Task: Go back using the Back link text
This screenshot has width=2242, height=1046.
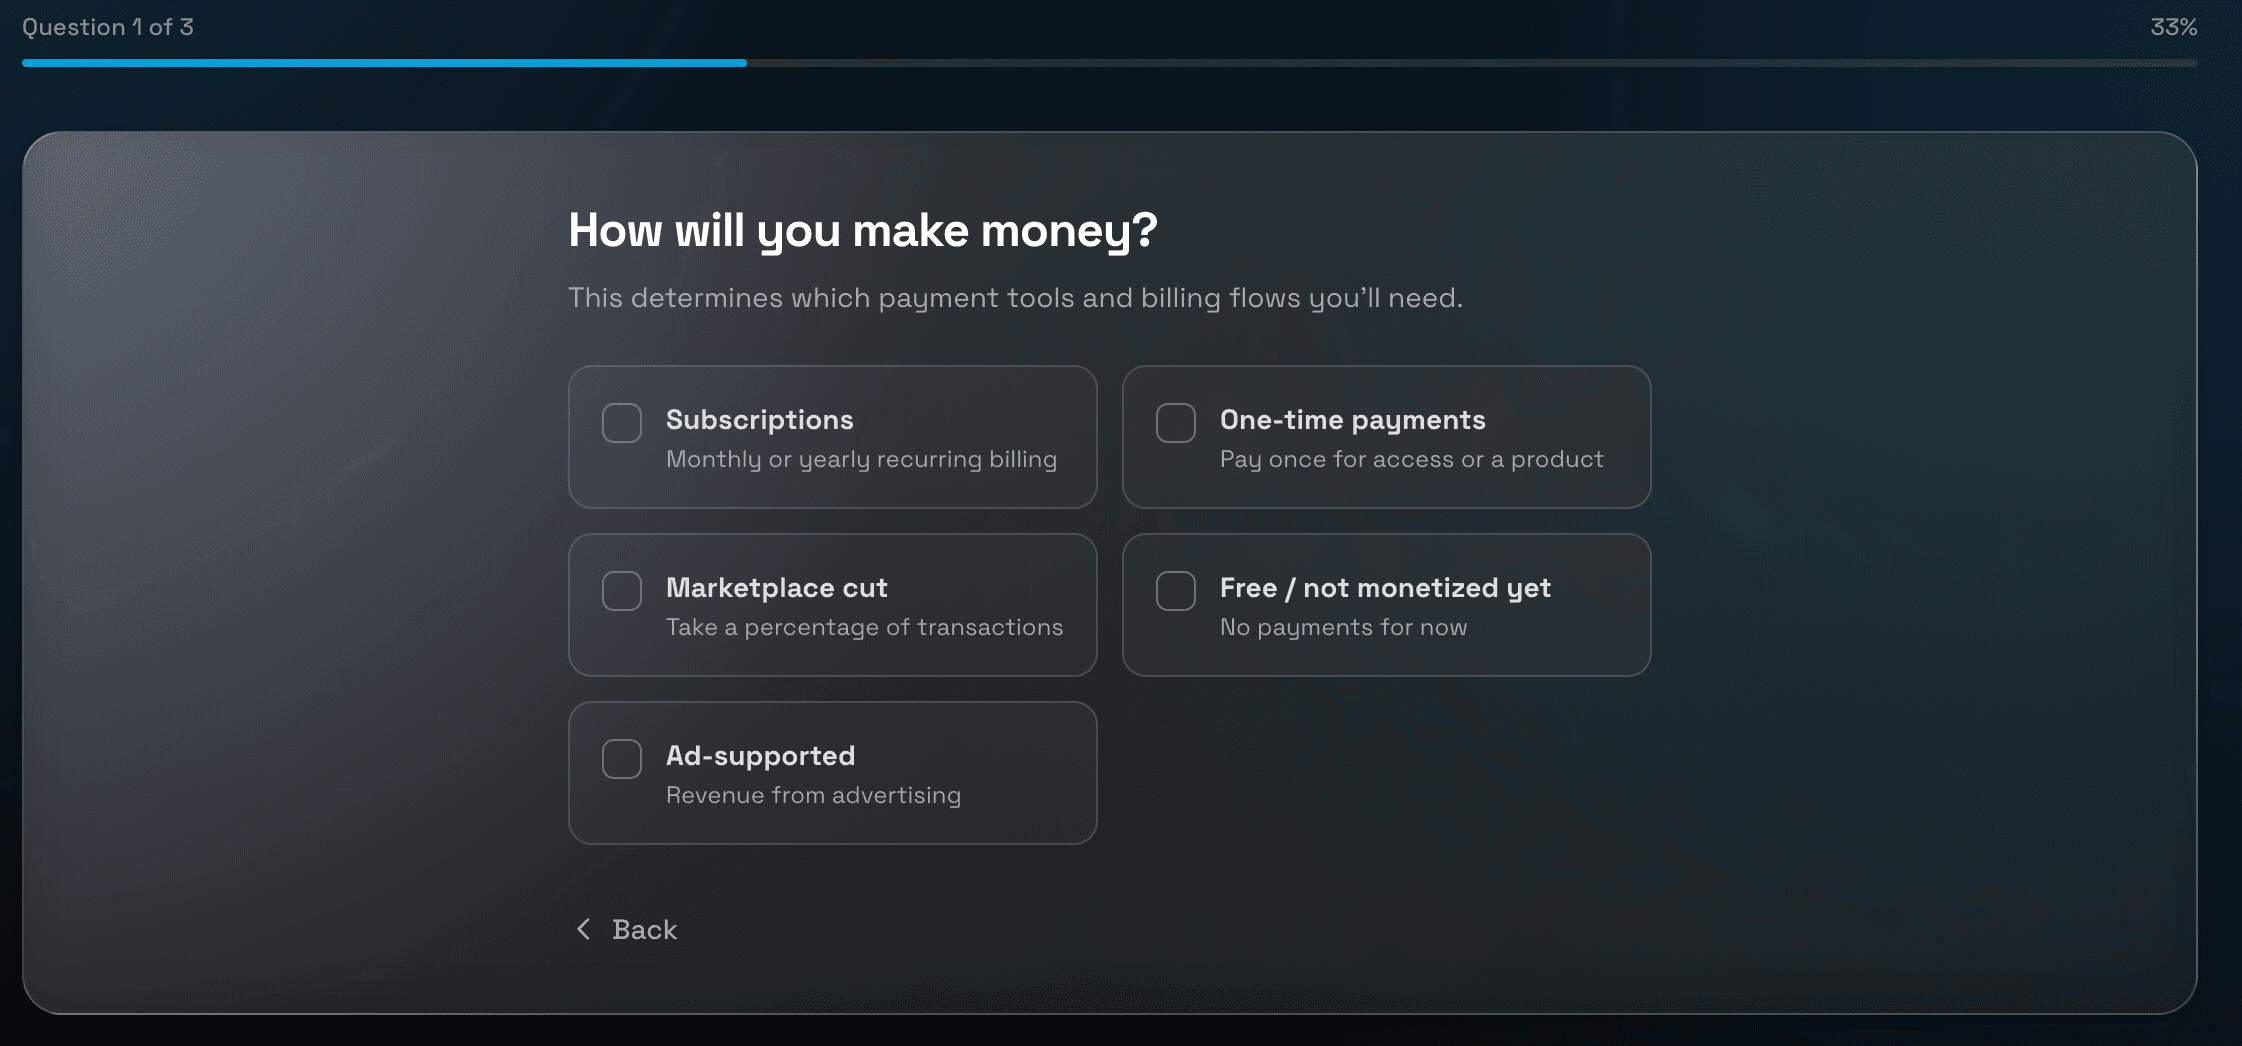Action: coord(644,930)
